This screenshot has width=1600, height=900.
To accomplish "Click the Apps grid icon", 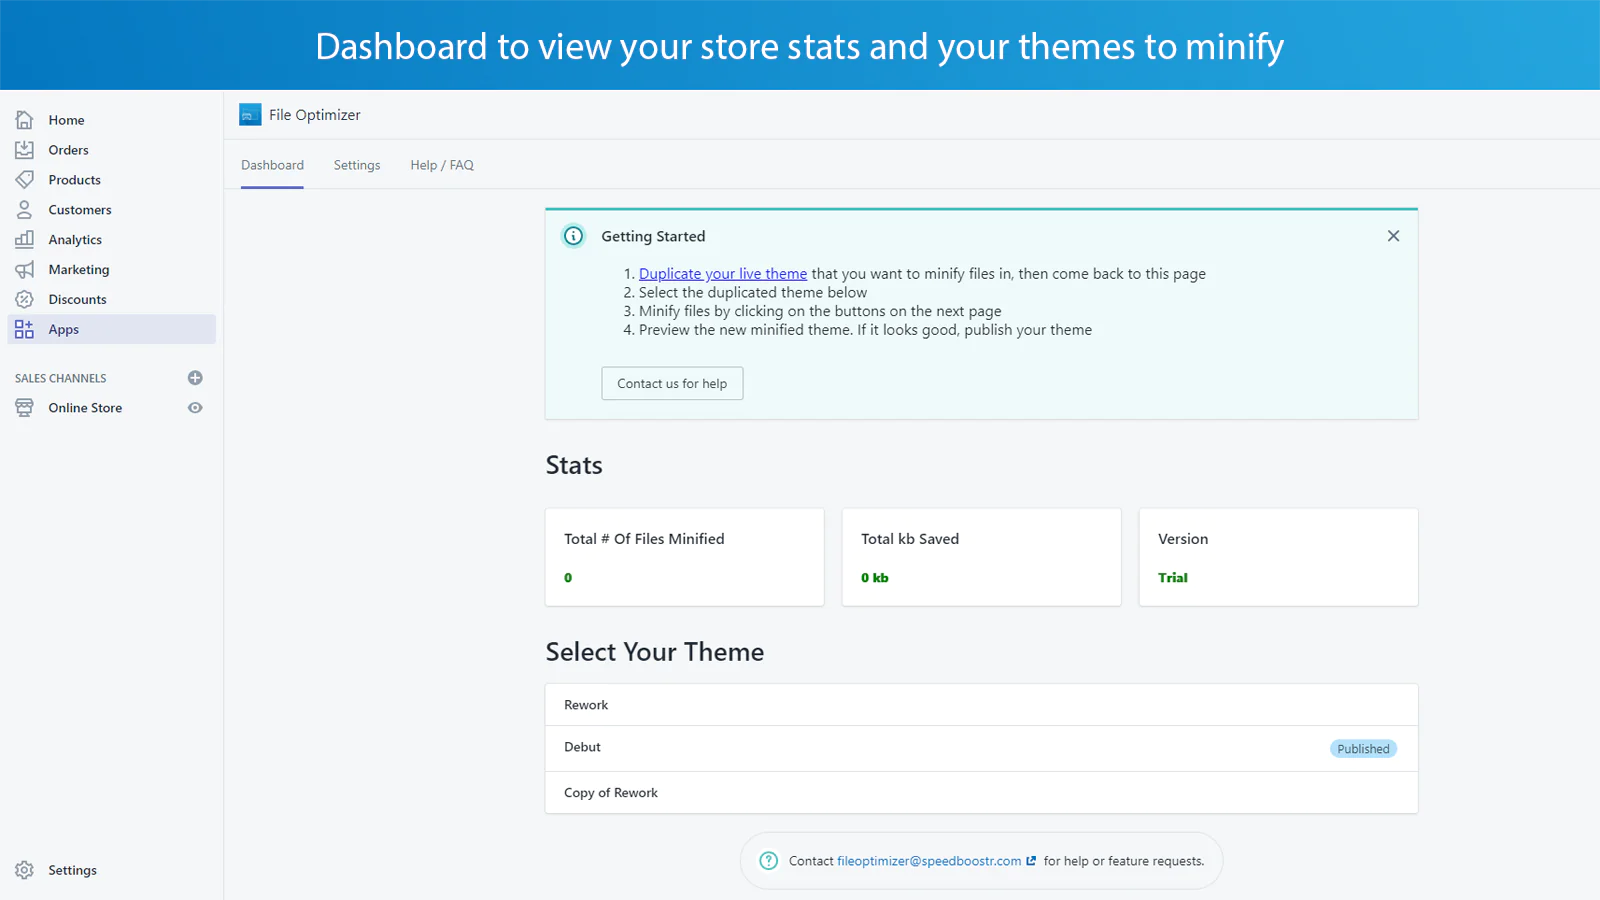I will (x=24, y=328).
